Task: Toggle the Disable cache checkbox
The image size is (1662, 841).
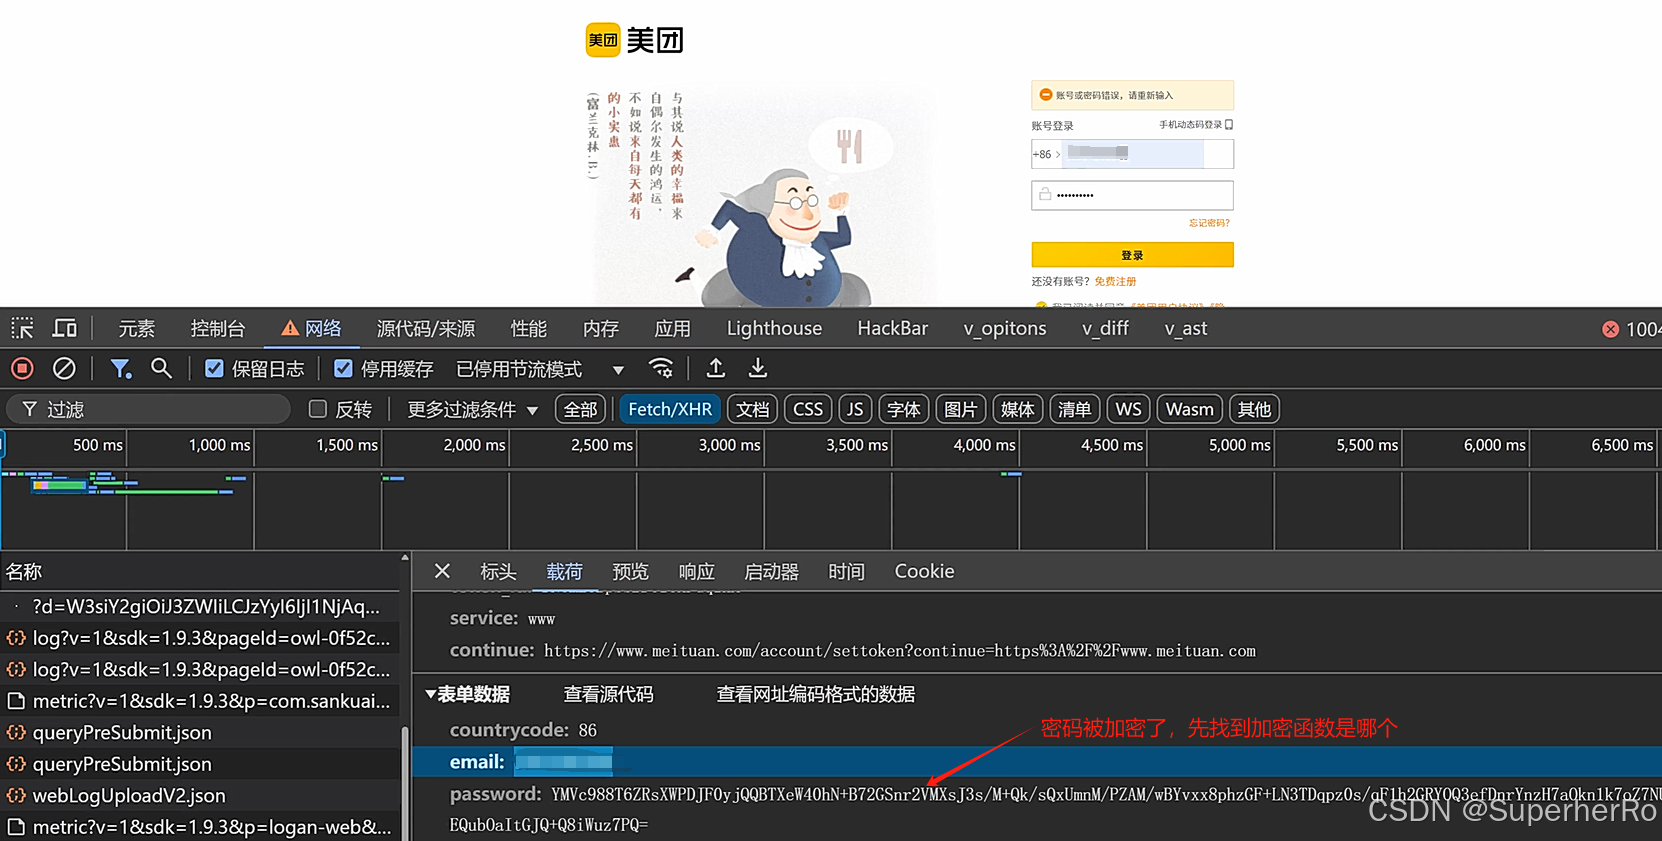Action: (343, 369)
